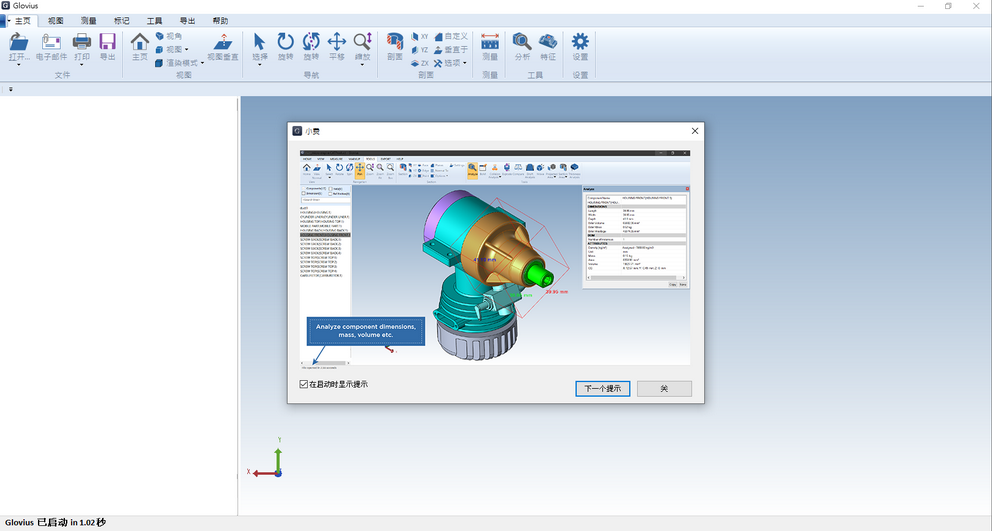
Task: Expand the 选择 tool dropdown arrow
Action: click(259, 65)
